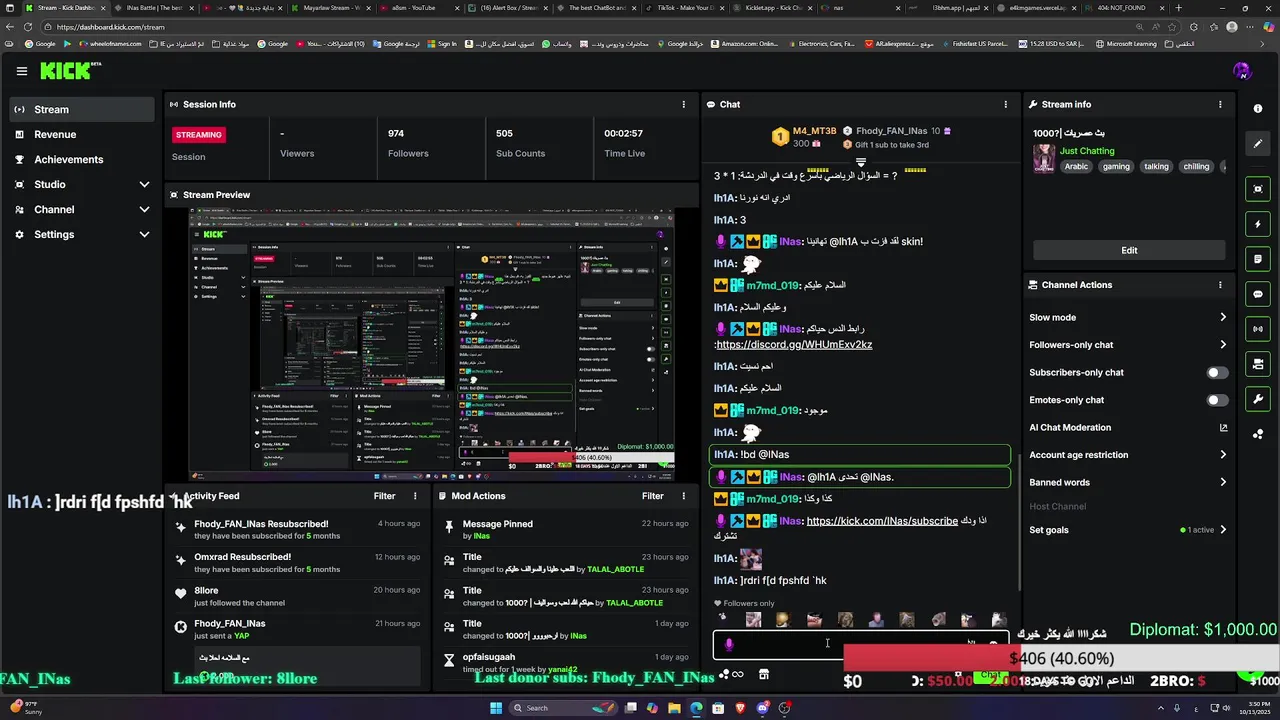
Task: Open Channel Actions panel options menu
Action: coord(1220,285)
